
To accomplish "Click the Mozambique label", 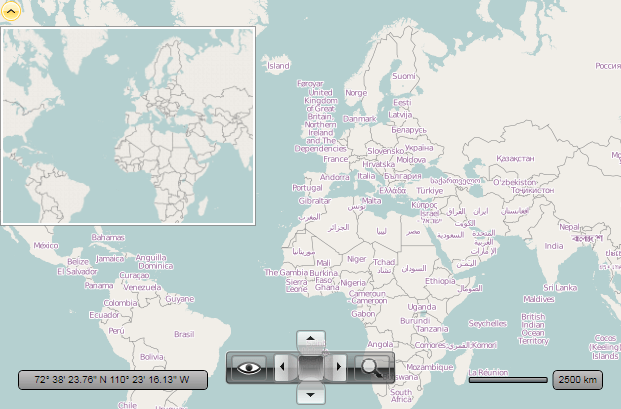I will pos(430,367).
